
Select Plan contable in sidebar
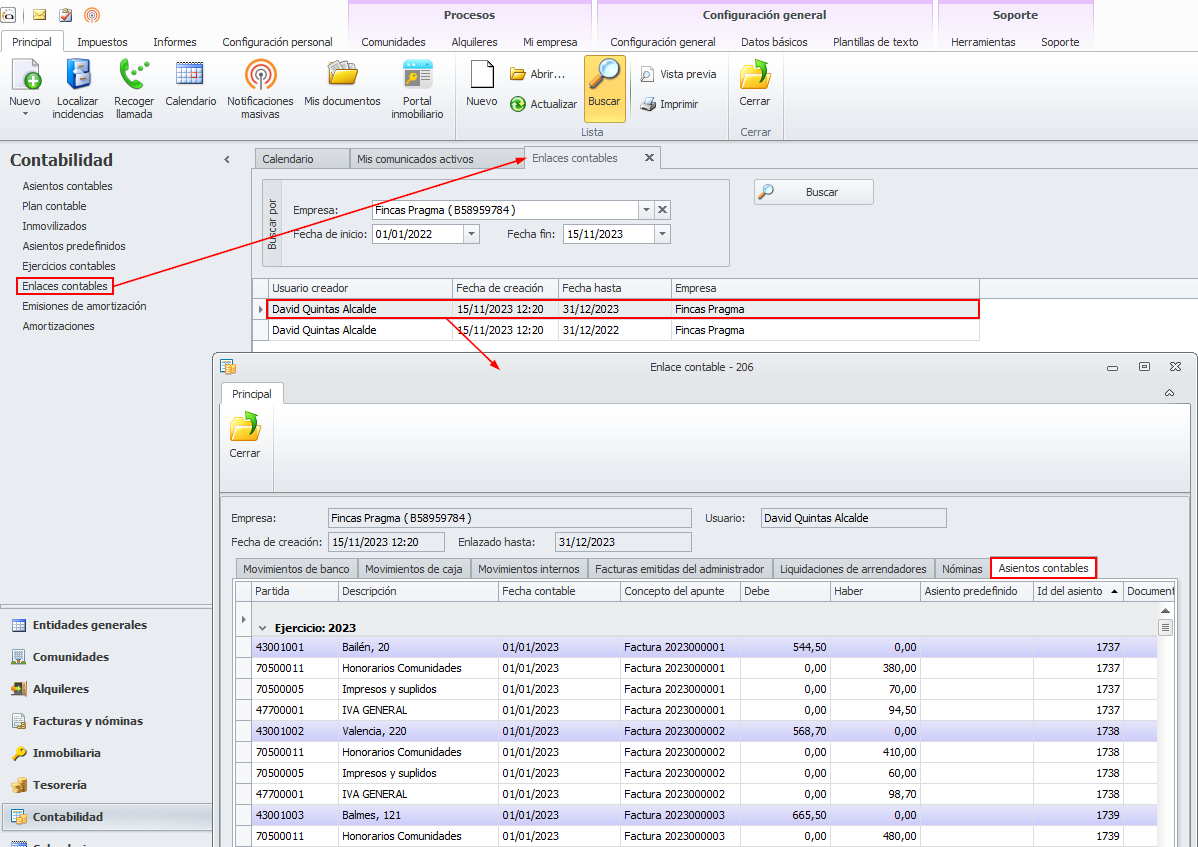(x=54, y=206)
